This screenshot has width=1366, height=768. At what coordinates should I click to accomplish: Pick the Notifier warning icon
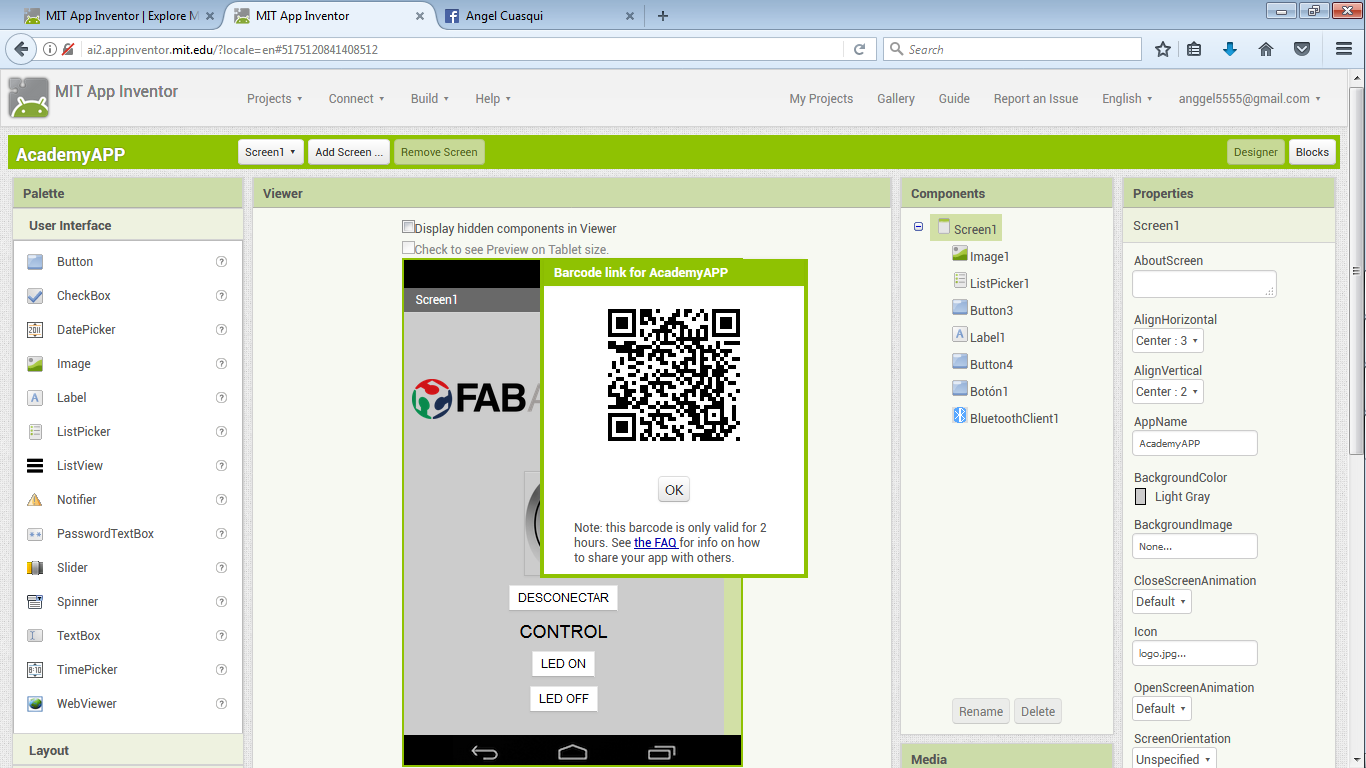tap(35, 500)
